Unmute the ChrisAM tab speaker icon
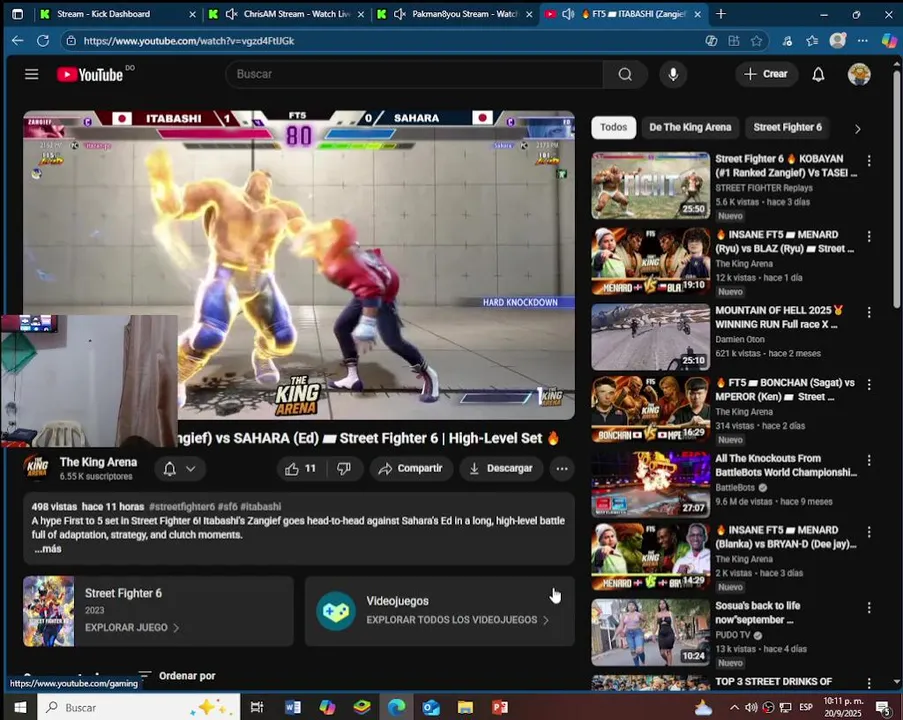This screenshot has height=720, width=903. 232,14
